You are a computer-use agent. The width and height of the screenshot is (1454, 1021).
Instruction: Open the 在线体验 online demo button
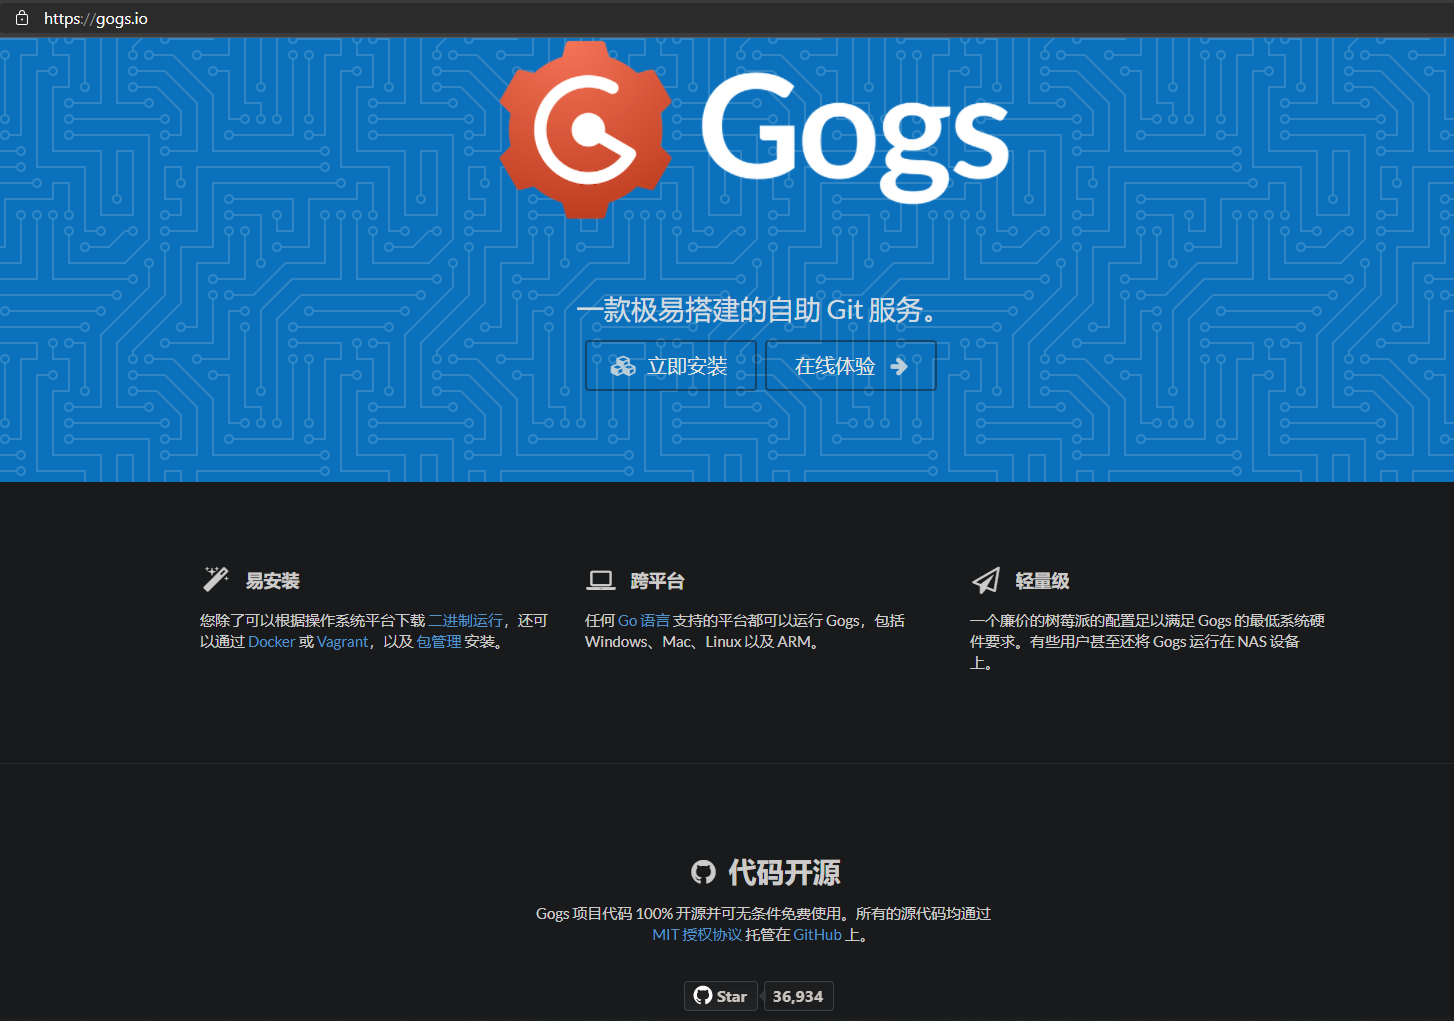click(x=851, y=366)
